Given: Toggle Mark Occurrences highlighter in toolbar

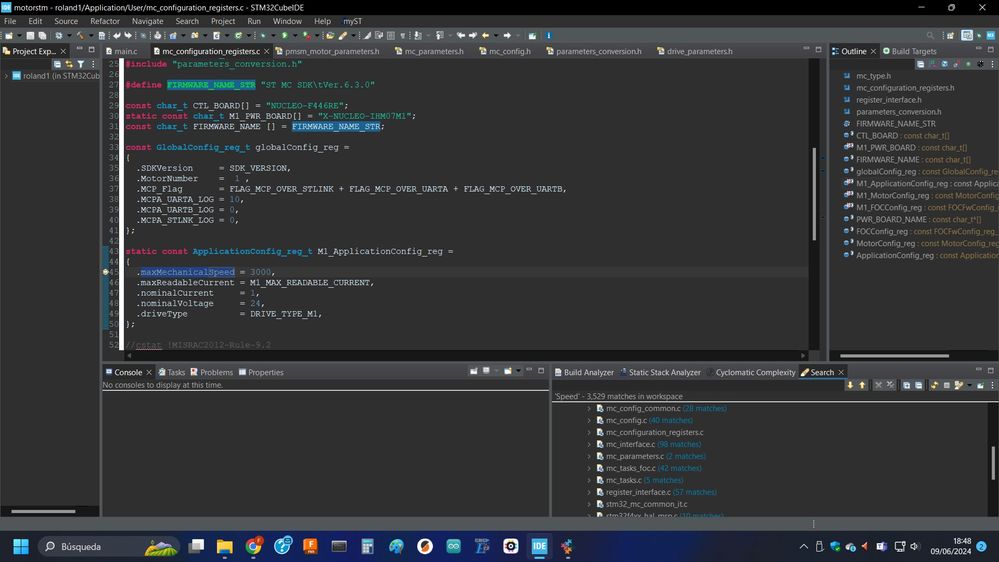Looking at the screenshot, I should point(368,36).
